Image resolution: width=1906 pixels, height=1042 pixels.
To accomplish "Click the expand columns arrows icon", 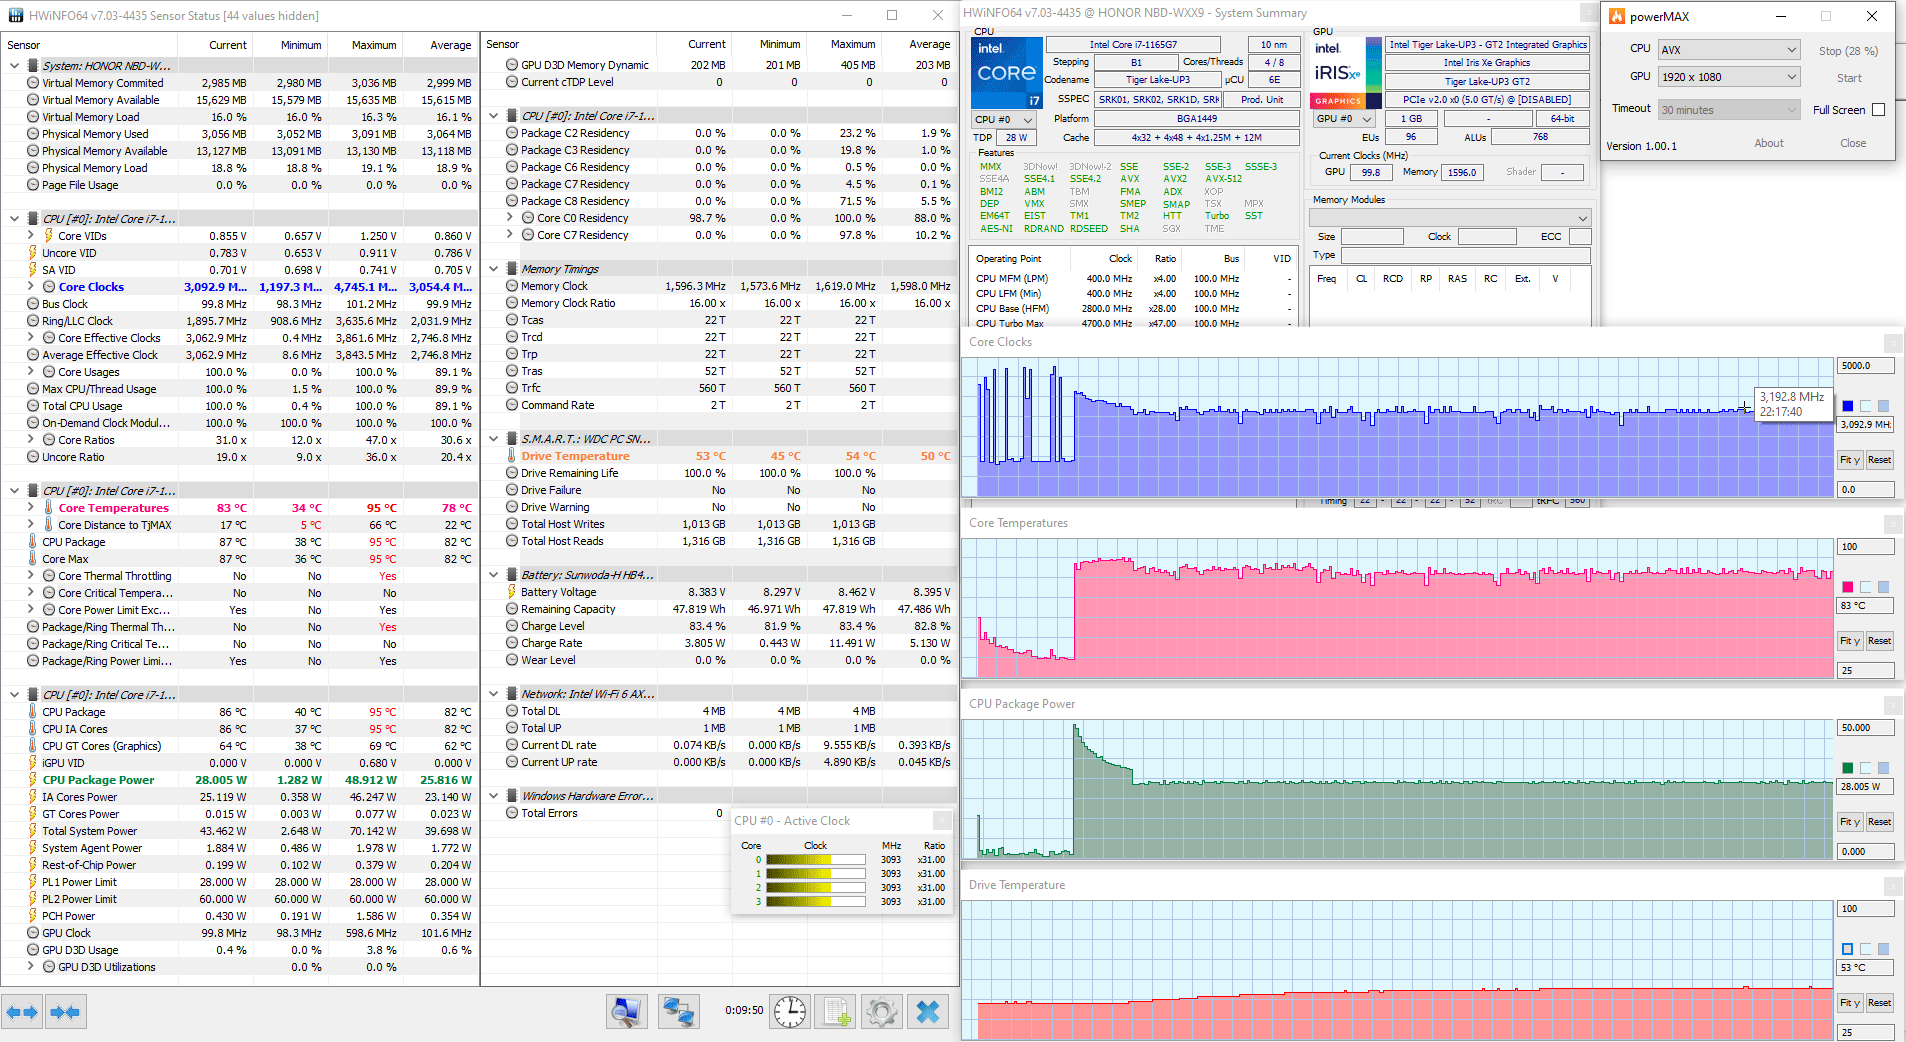I will click(x=22, y=1012).
